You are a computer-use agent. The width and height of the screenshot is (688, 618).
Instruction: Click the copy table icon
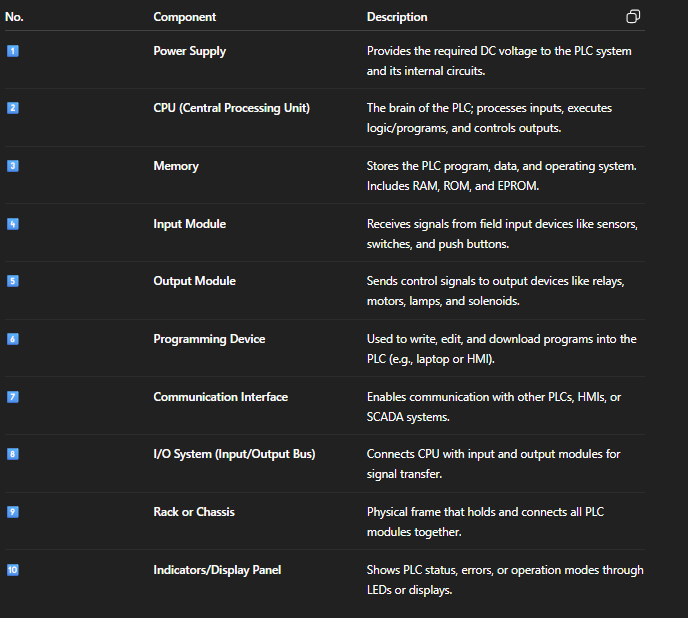pos(632,17)
